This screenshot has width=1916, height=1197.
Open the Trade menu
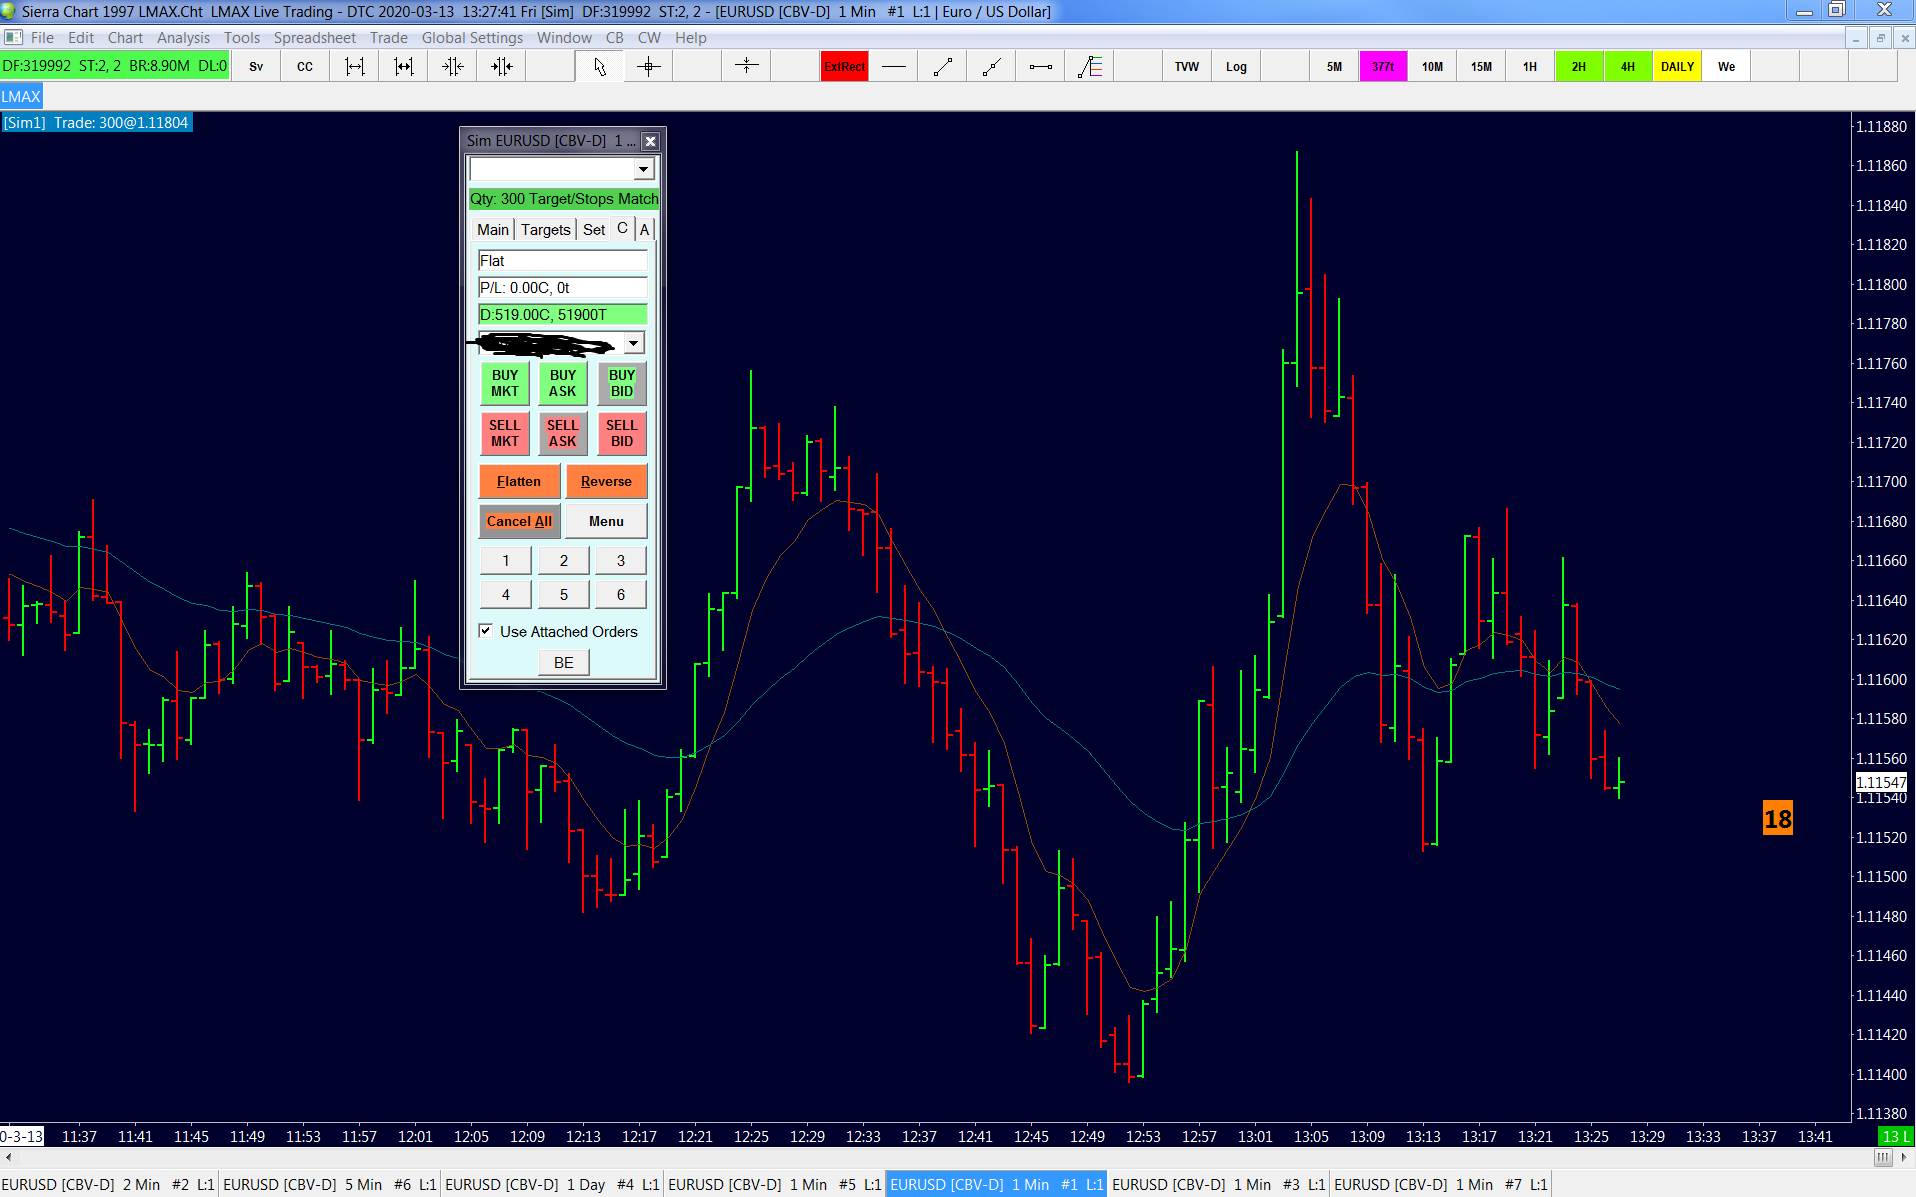pos(388,38)
